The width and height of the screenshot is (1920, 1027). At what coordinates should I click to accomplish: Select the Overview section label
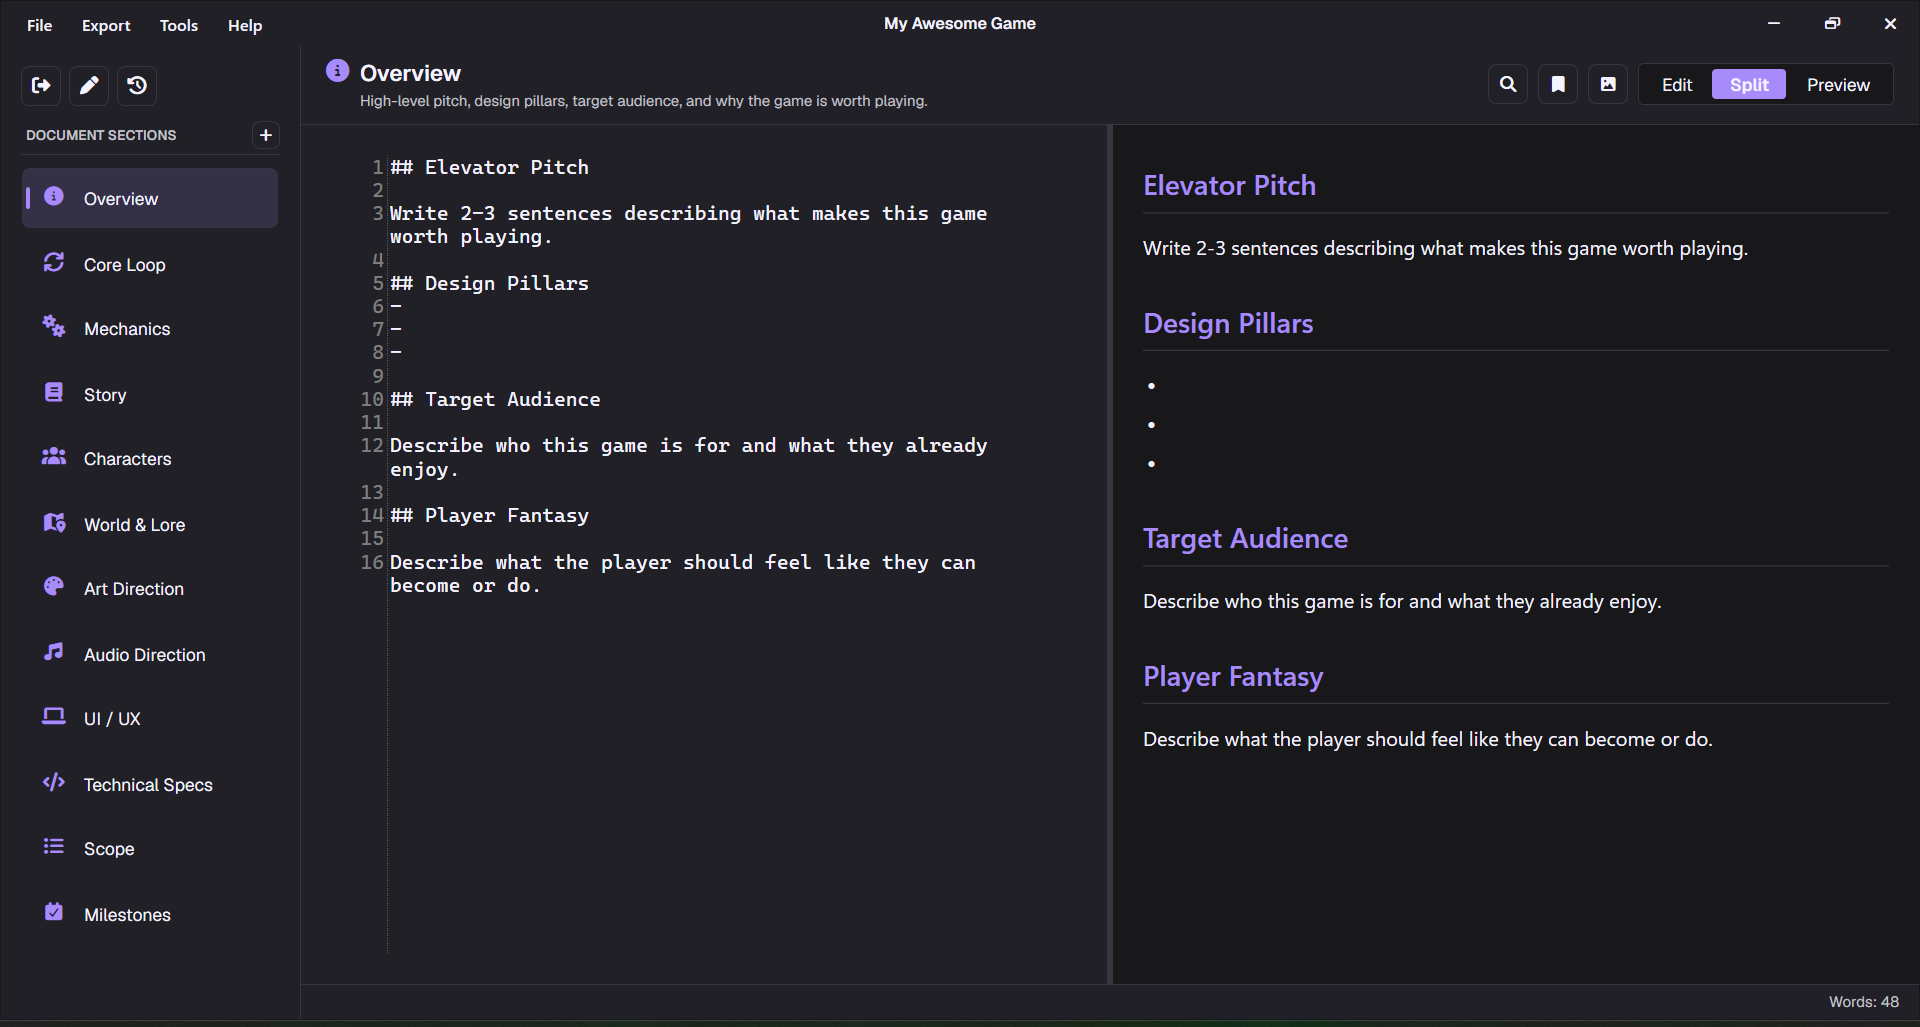[x=121, y=199]
